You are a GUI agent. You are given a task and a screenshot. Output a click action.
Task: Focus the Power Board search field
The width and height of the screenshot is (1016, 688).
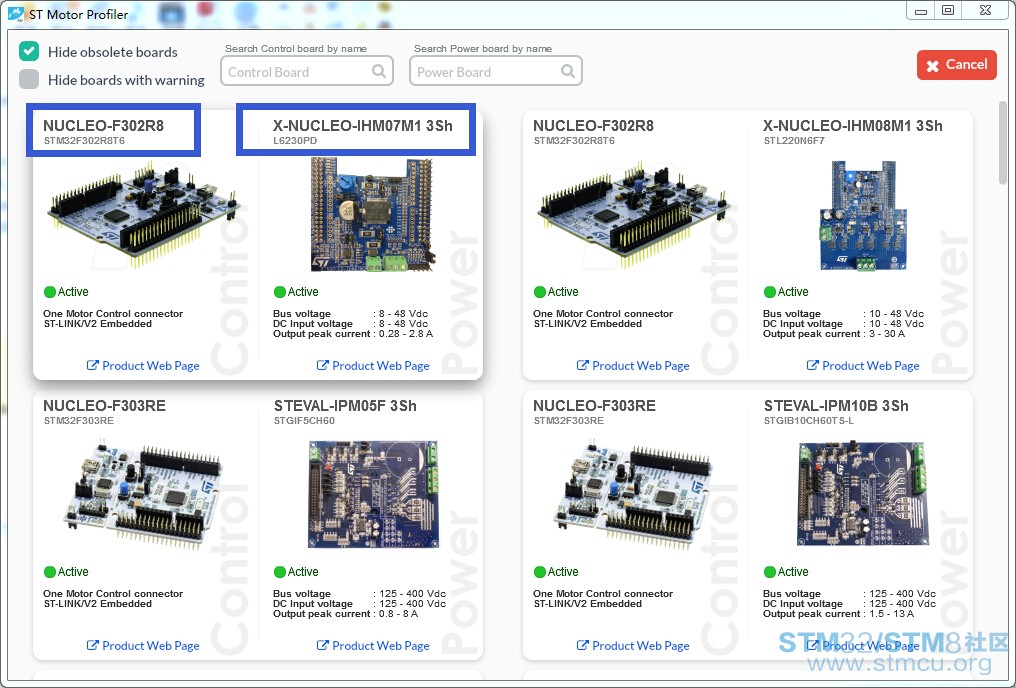point(496,71)
